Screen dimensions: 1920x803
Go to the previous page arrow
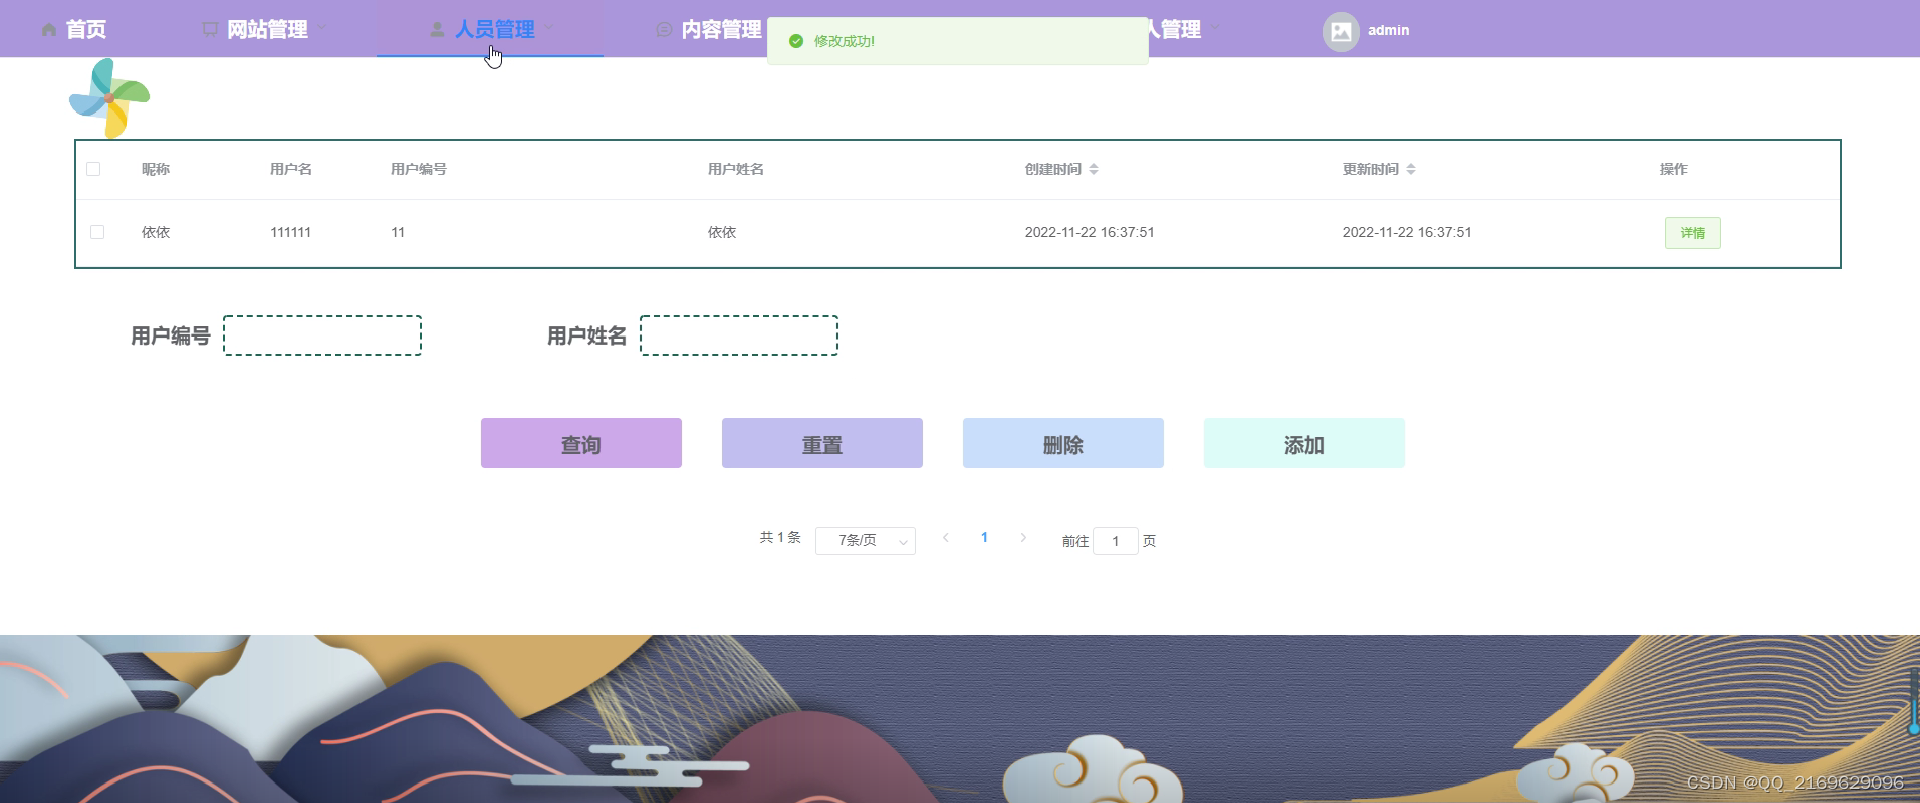point(946,538)
